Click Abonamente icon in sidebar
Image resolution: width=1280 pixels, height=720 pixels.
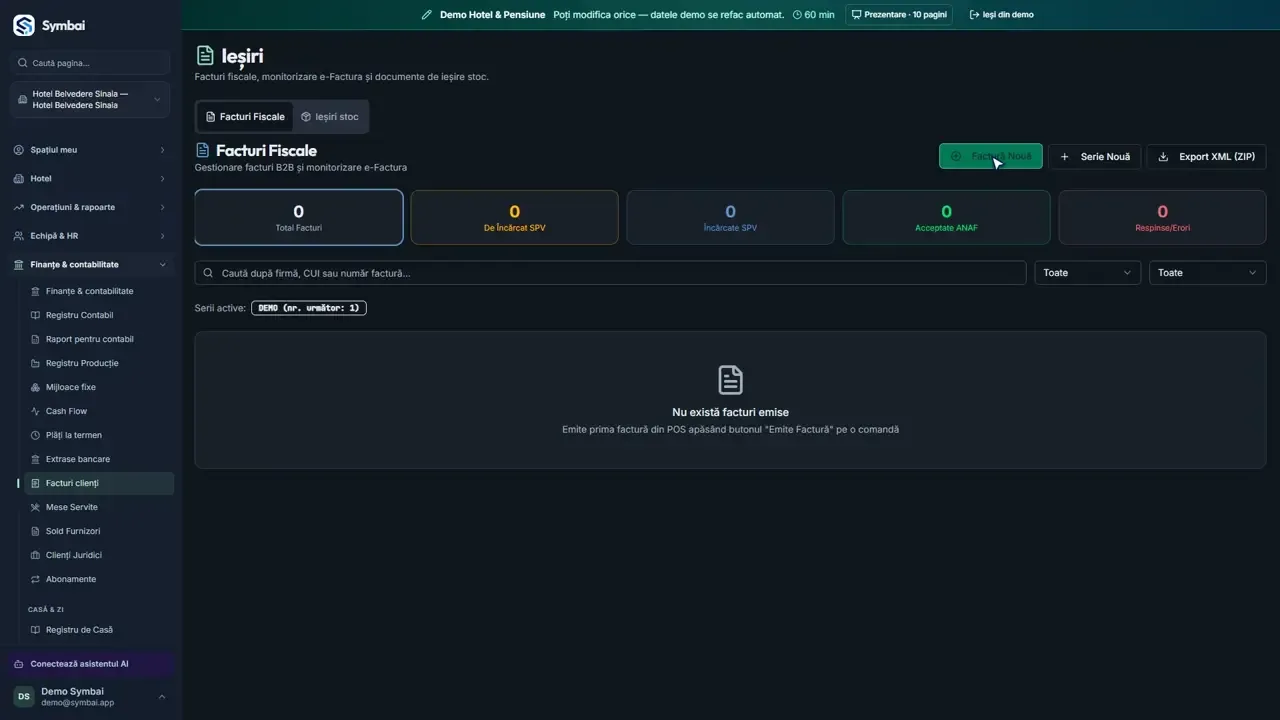(36, 579)
